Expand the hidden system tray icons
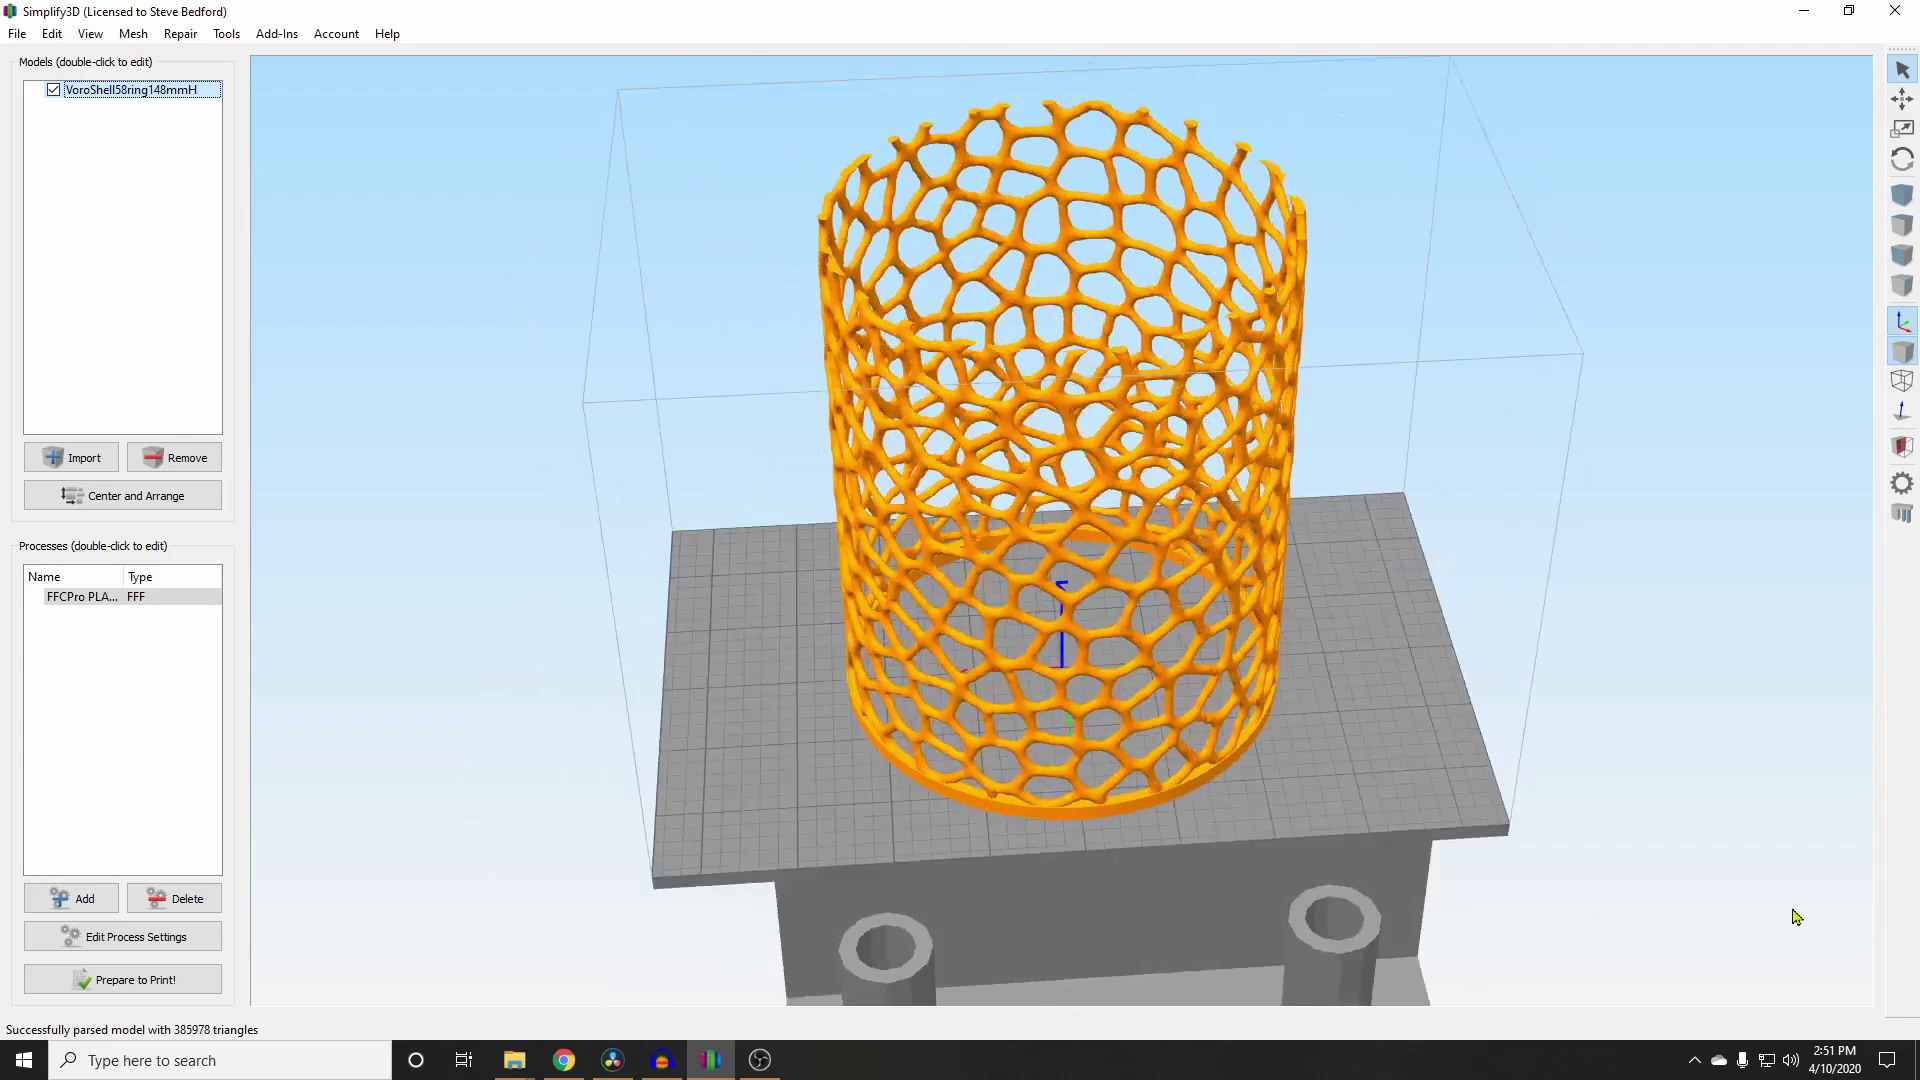This screenshot has height=1080, width=1920. click(1694, 1060)
